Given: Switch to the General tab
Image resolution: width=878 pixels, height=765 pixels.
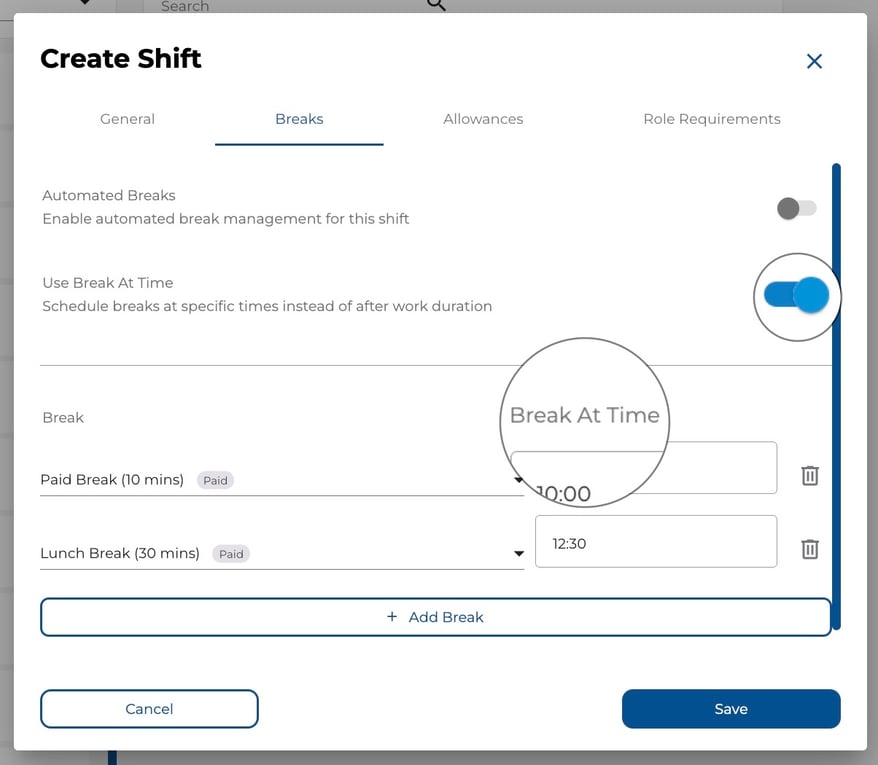Looking at the screenshot, I should coord(127,119).
